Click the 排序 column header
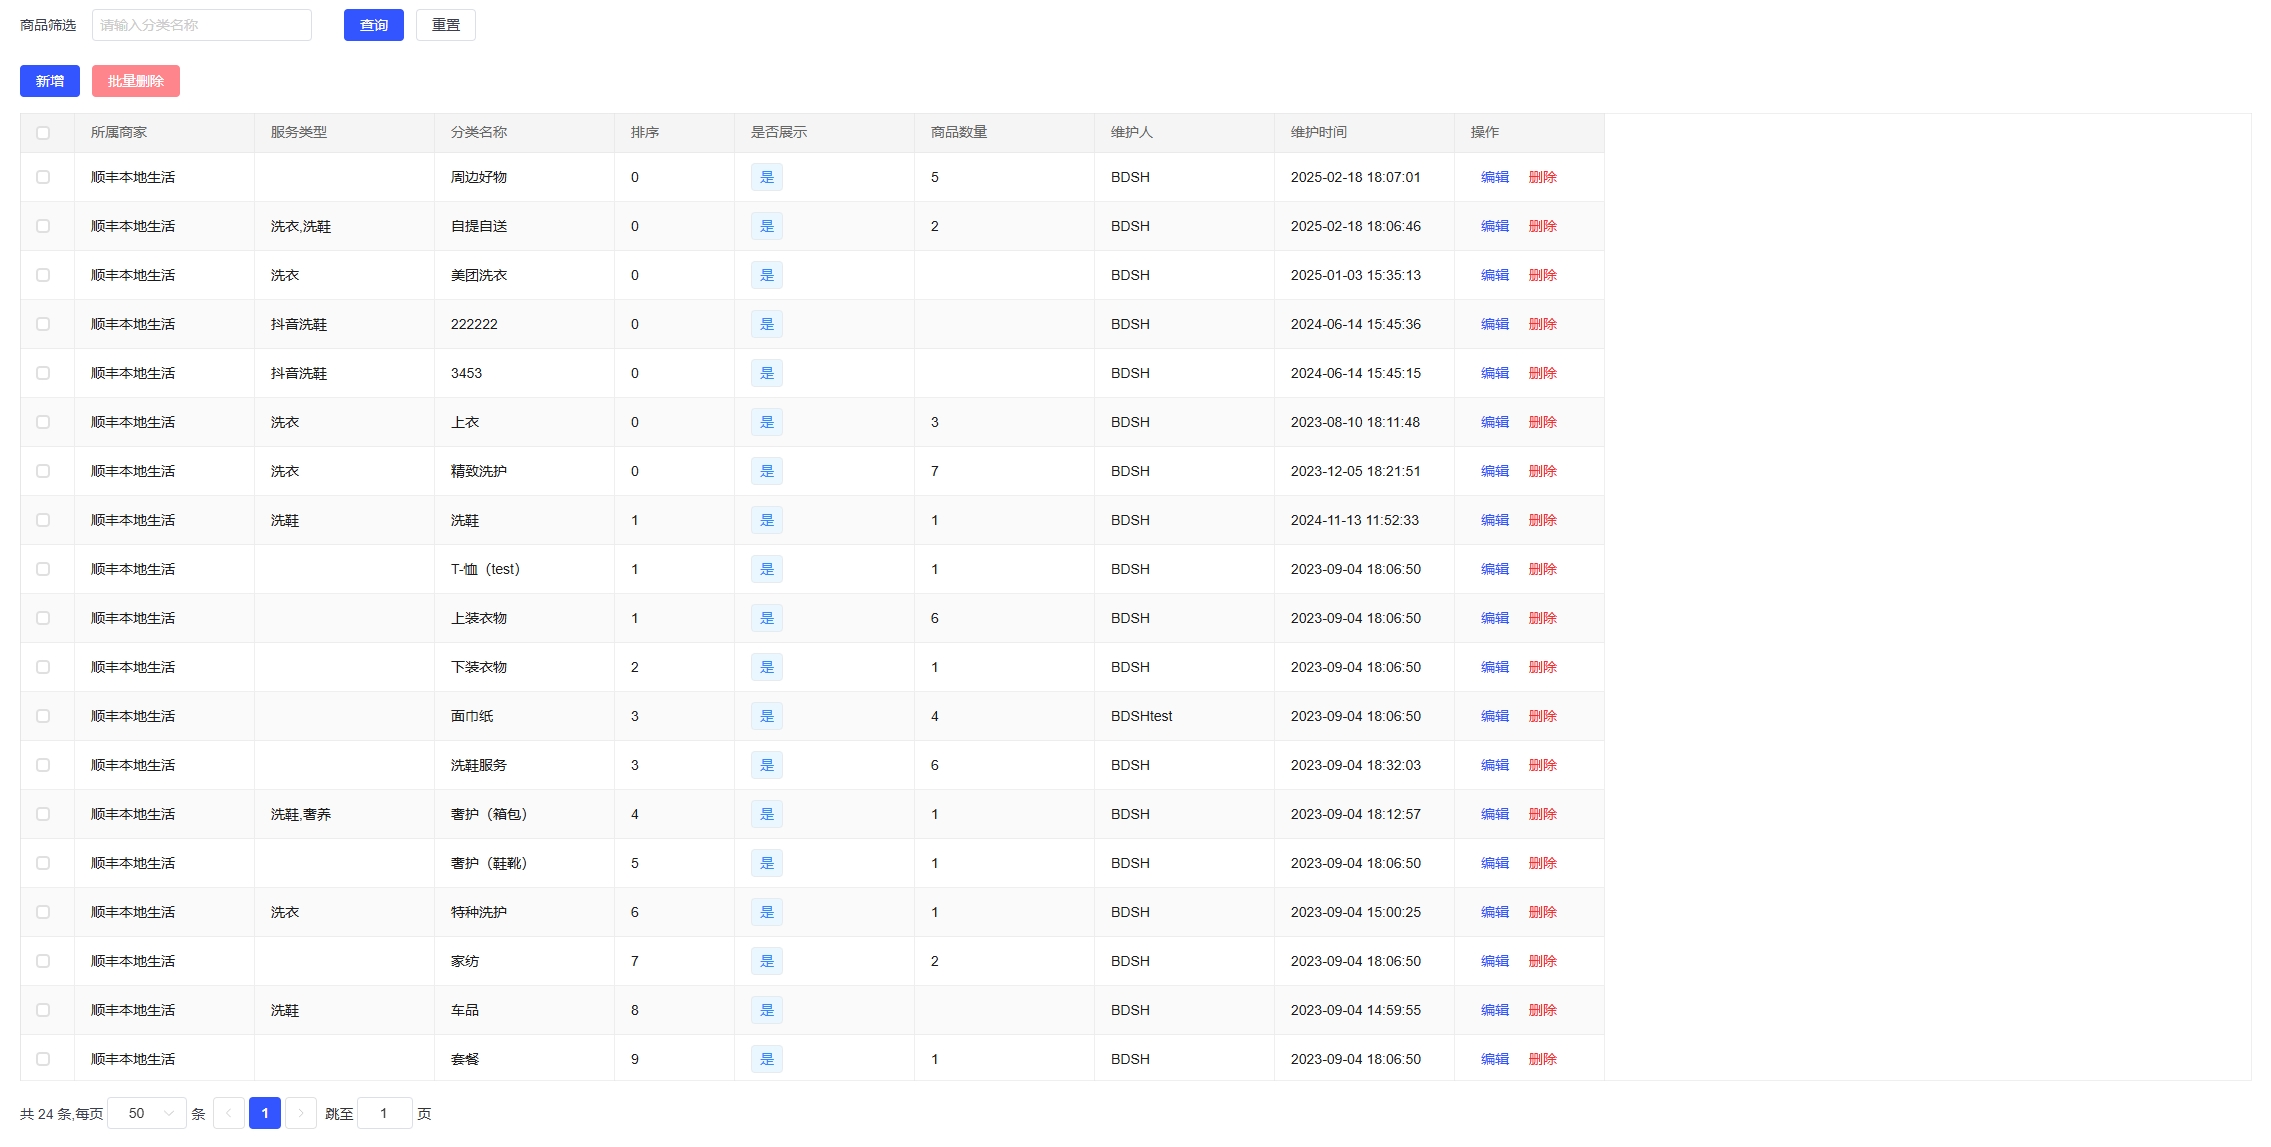Viewport: 2271px width, 1147px height. [x=645, y=132]
